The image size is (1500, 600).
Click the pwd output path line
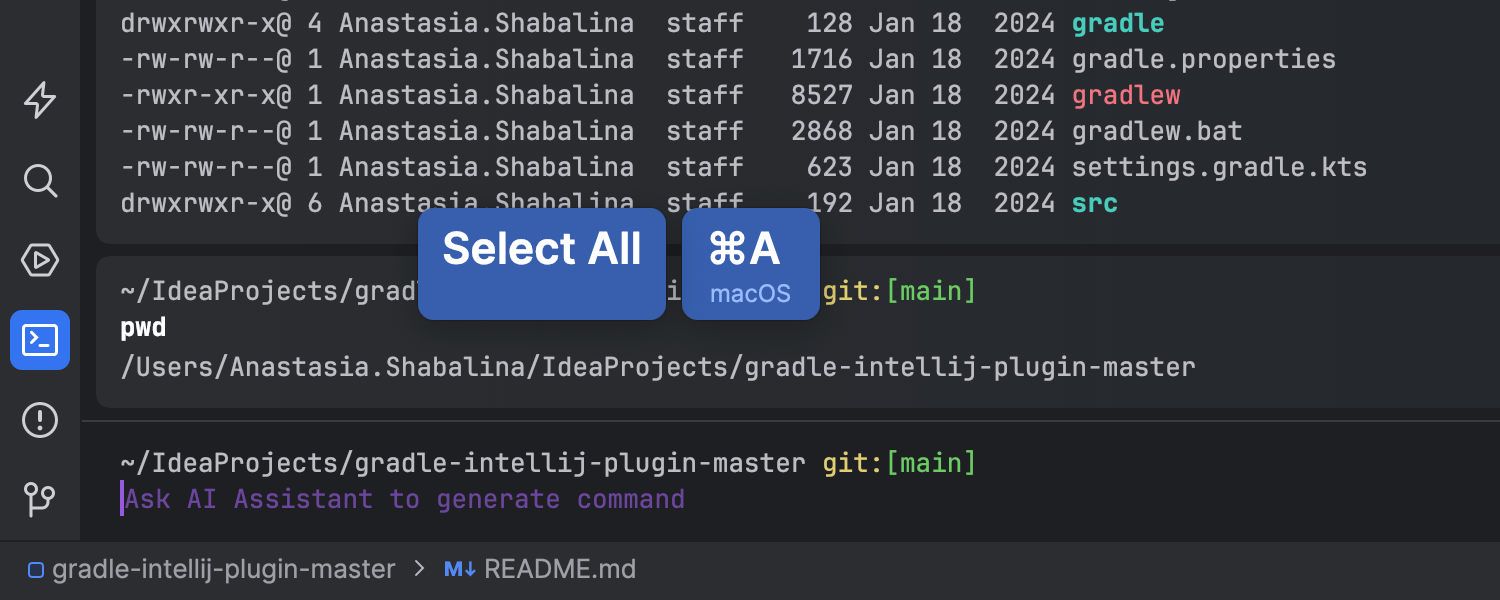657,367
